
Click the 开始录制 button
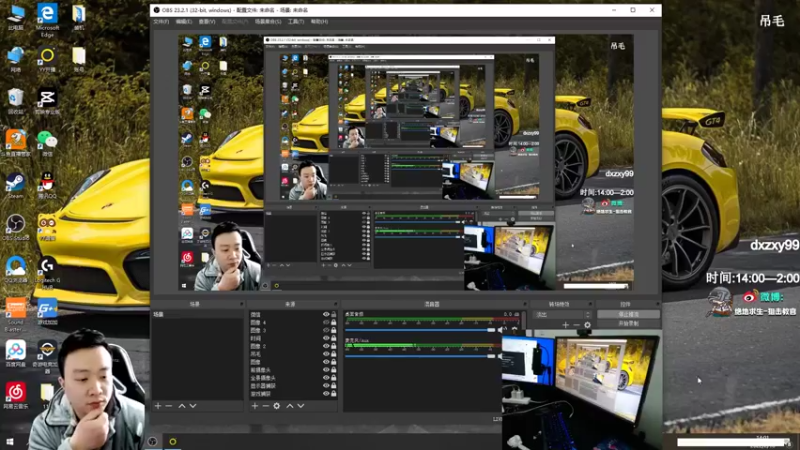tap(627, 323)
